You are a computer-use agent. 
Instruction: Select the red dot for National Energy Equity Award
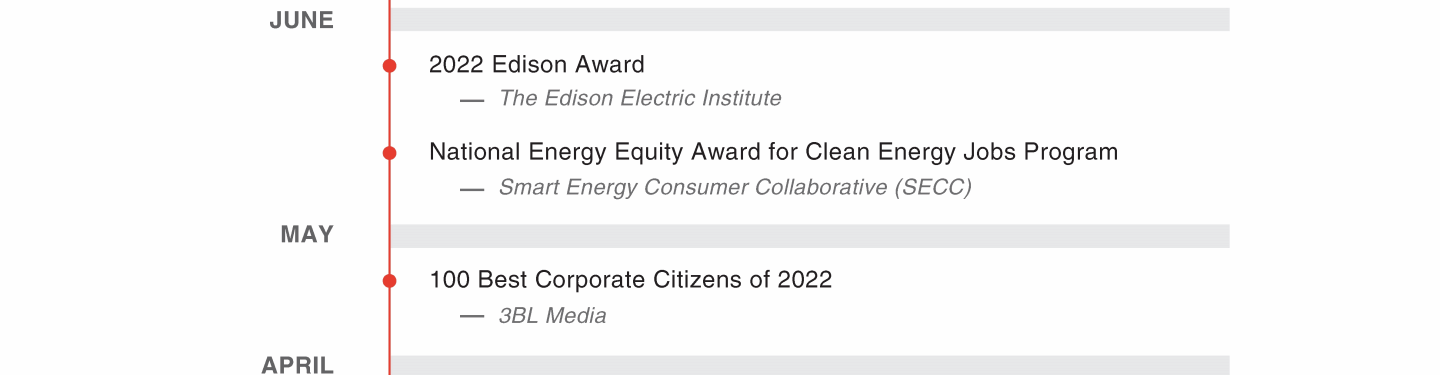pyautogui.click(x=389, y=153)
